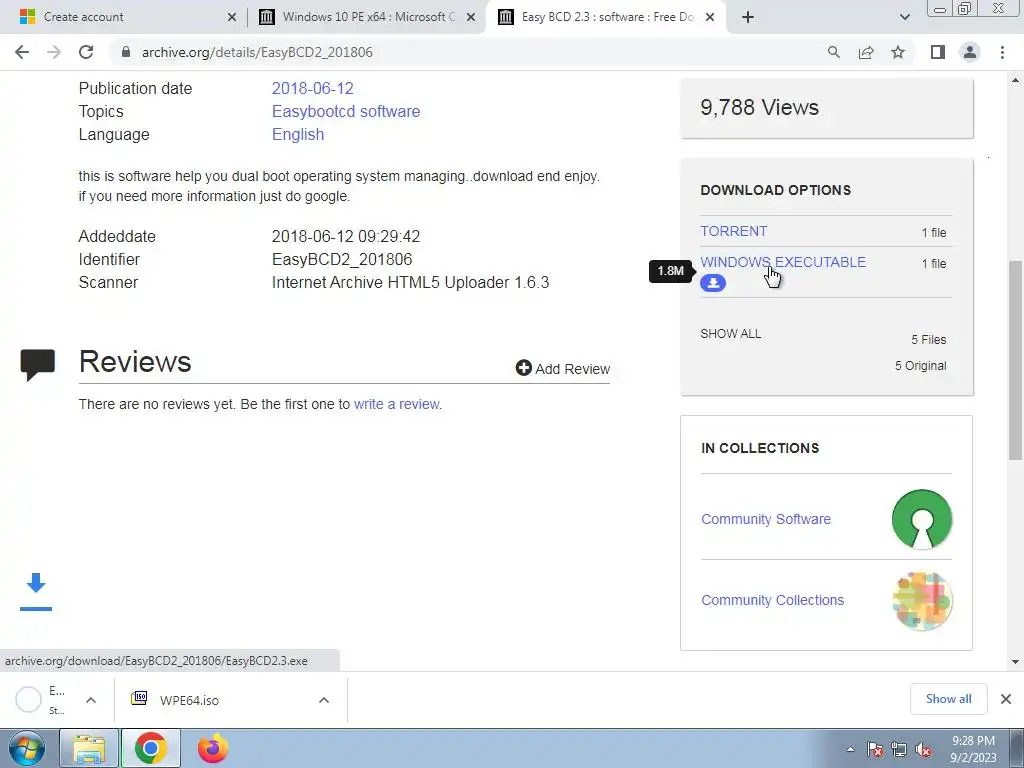Click the write a review link
The height and width of the screenshot is (768, 1024).
(x=396, y=404)
